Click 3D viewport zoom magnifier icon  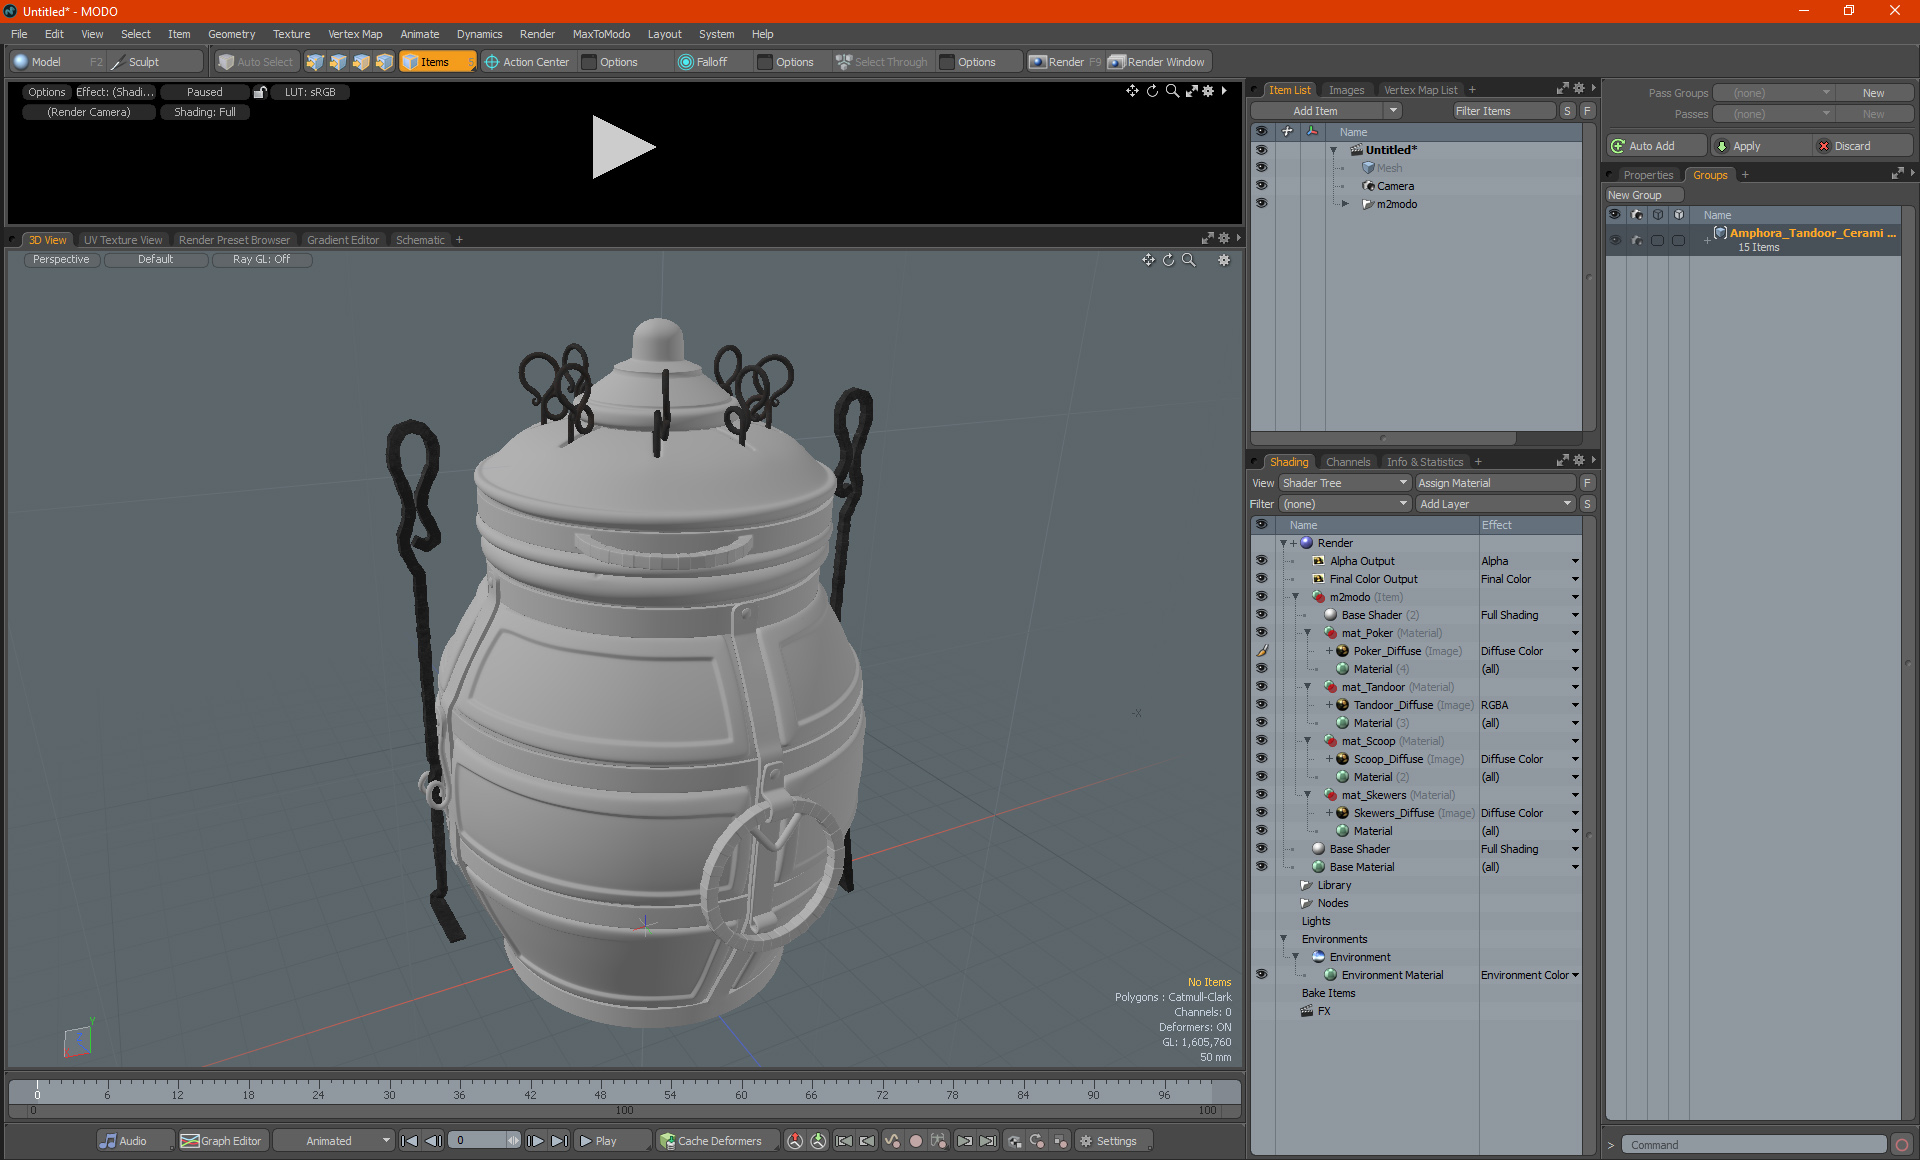(1189, 260)
